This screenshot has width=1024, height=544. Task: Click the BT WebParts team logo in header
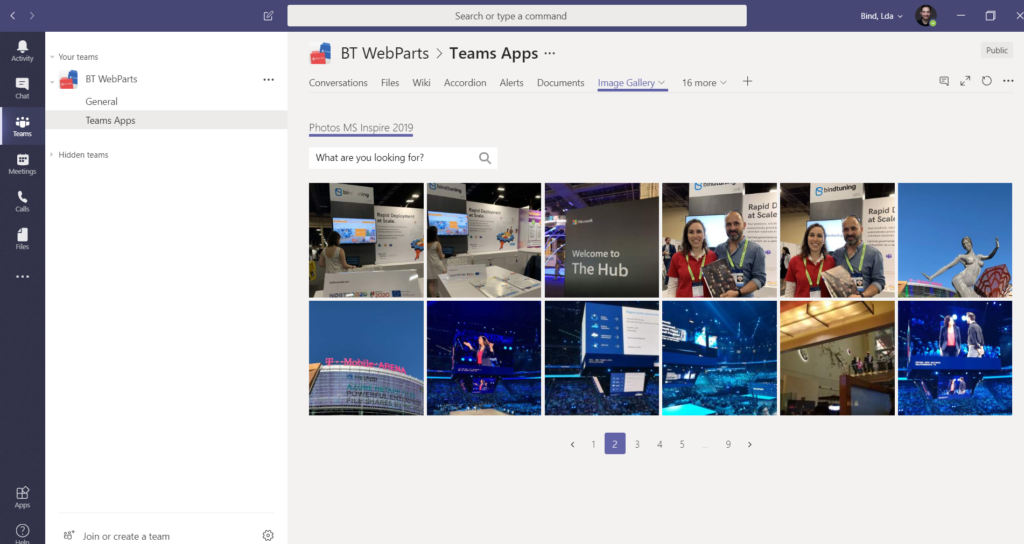point(321,54)
